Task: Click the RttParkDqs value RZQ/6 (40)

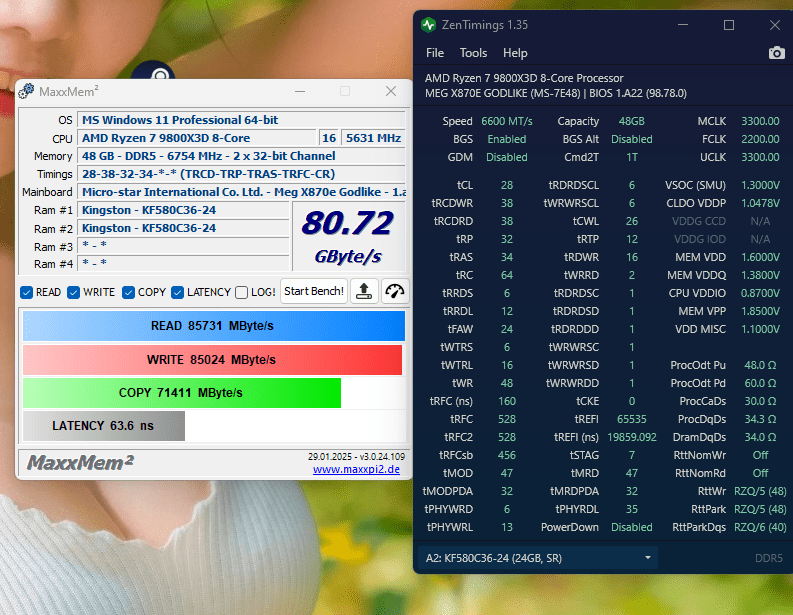Action: tap(760, 528)
